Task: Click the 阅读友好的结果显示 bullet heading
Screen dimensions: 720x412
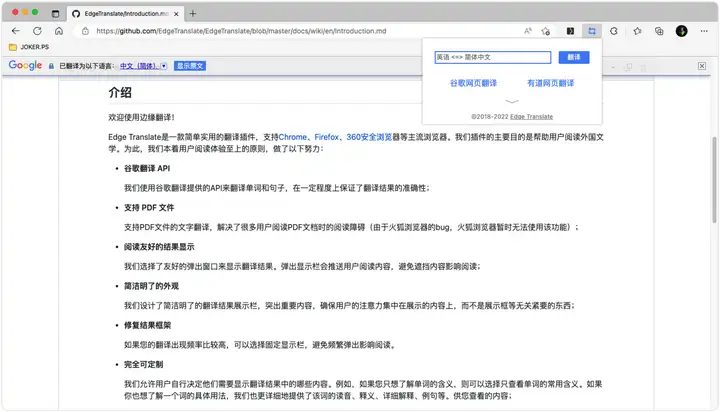Action: 159,247
